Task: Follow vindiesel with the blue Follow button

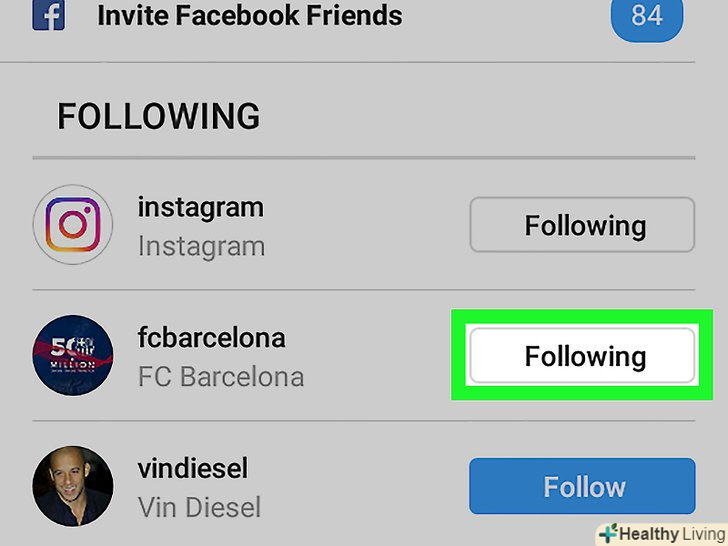Action: (582, 487)
